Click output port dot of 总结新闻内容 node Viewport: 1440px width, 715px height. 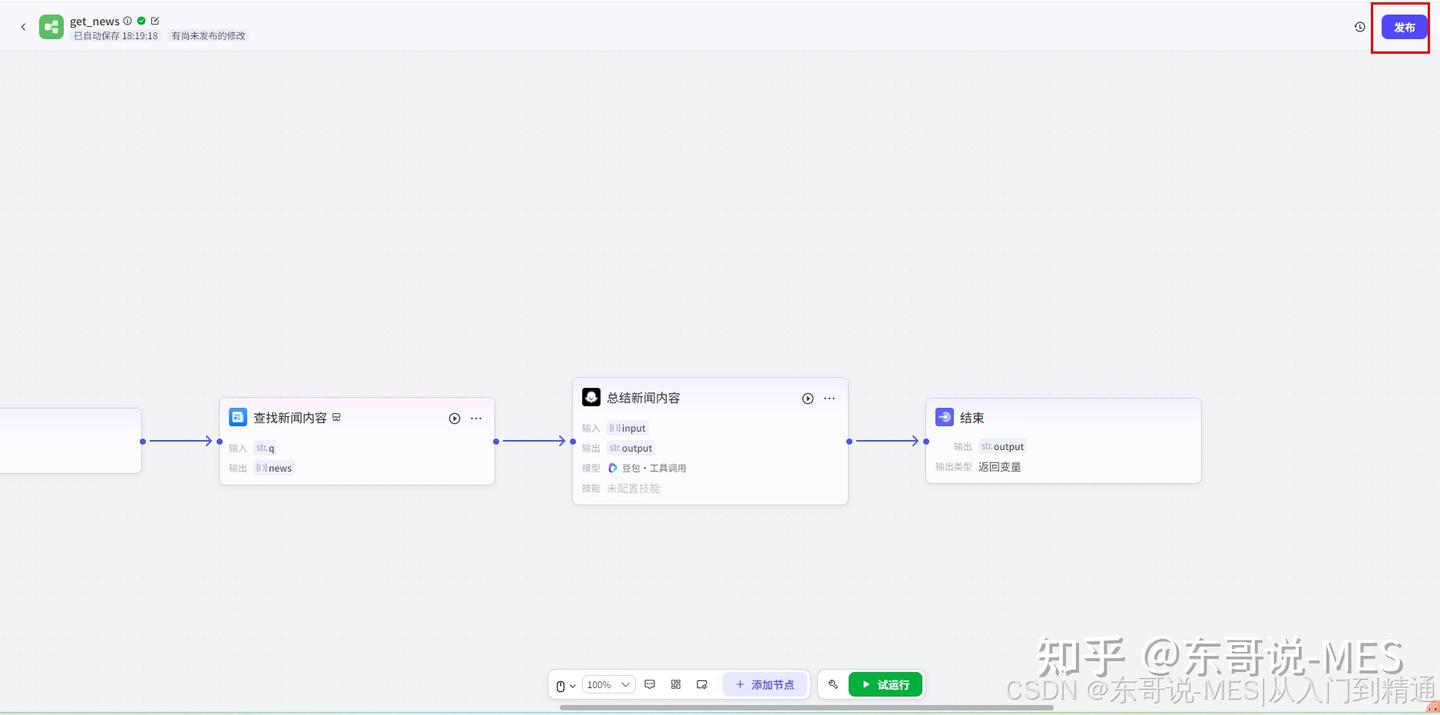(849, 441)
